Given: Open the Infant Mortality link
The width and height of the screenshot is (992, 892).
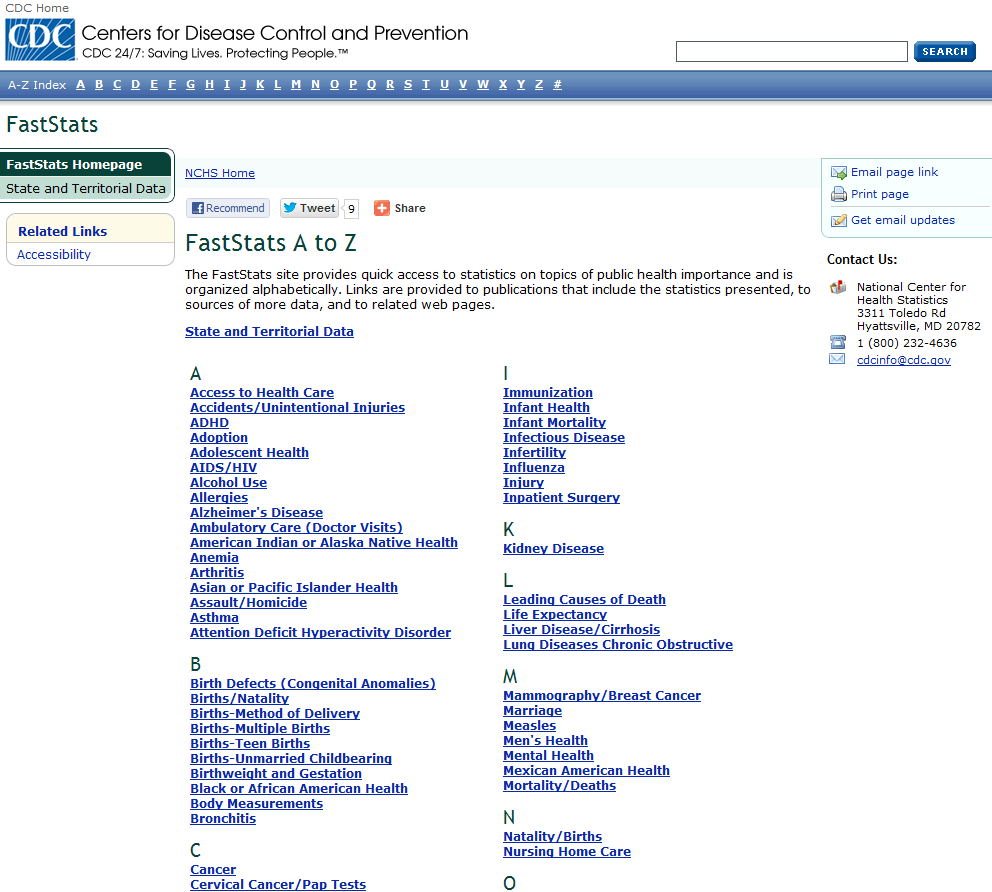Looking at the screenshot, I should (x=554, y=423).
